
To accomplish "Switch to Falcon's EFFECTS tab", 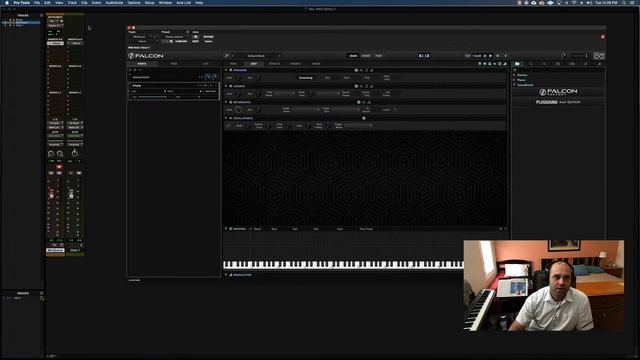I will [x=274, y=64].
